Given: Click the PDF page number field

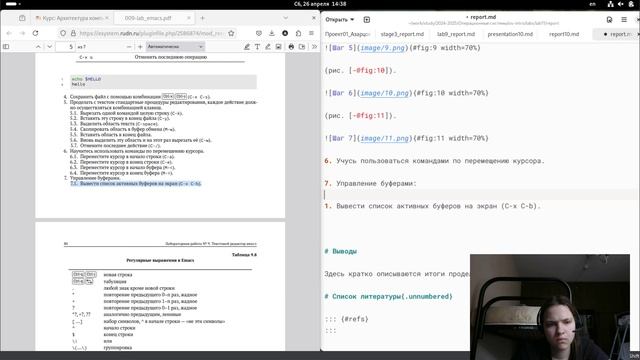Looking at the screenshot, I should click(66, 47).
